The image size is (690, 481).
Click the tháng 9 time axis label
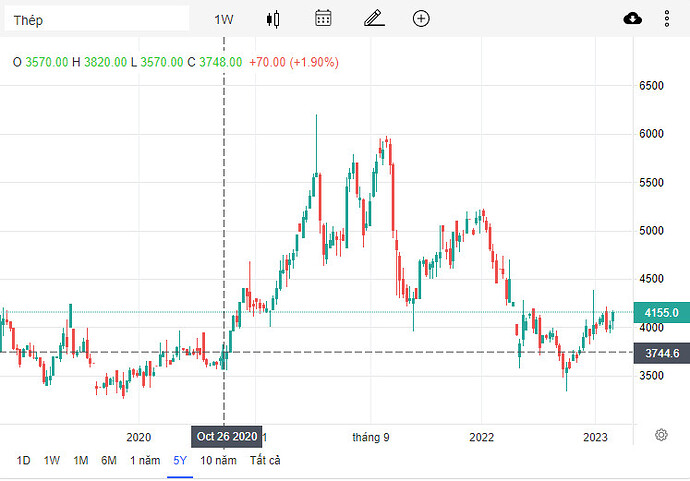(371, 437)
